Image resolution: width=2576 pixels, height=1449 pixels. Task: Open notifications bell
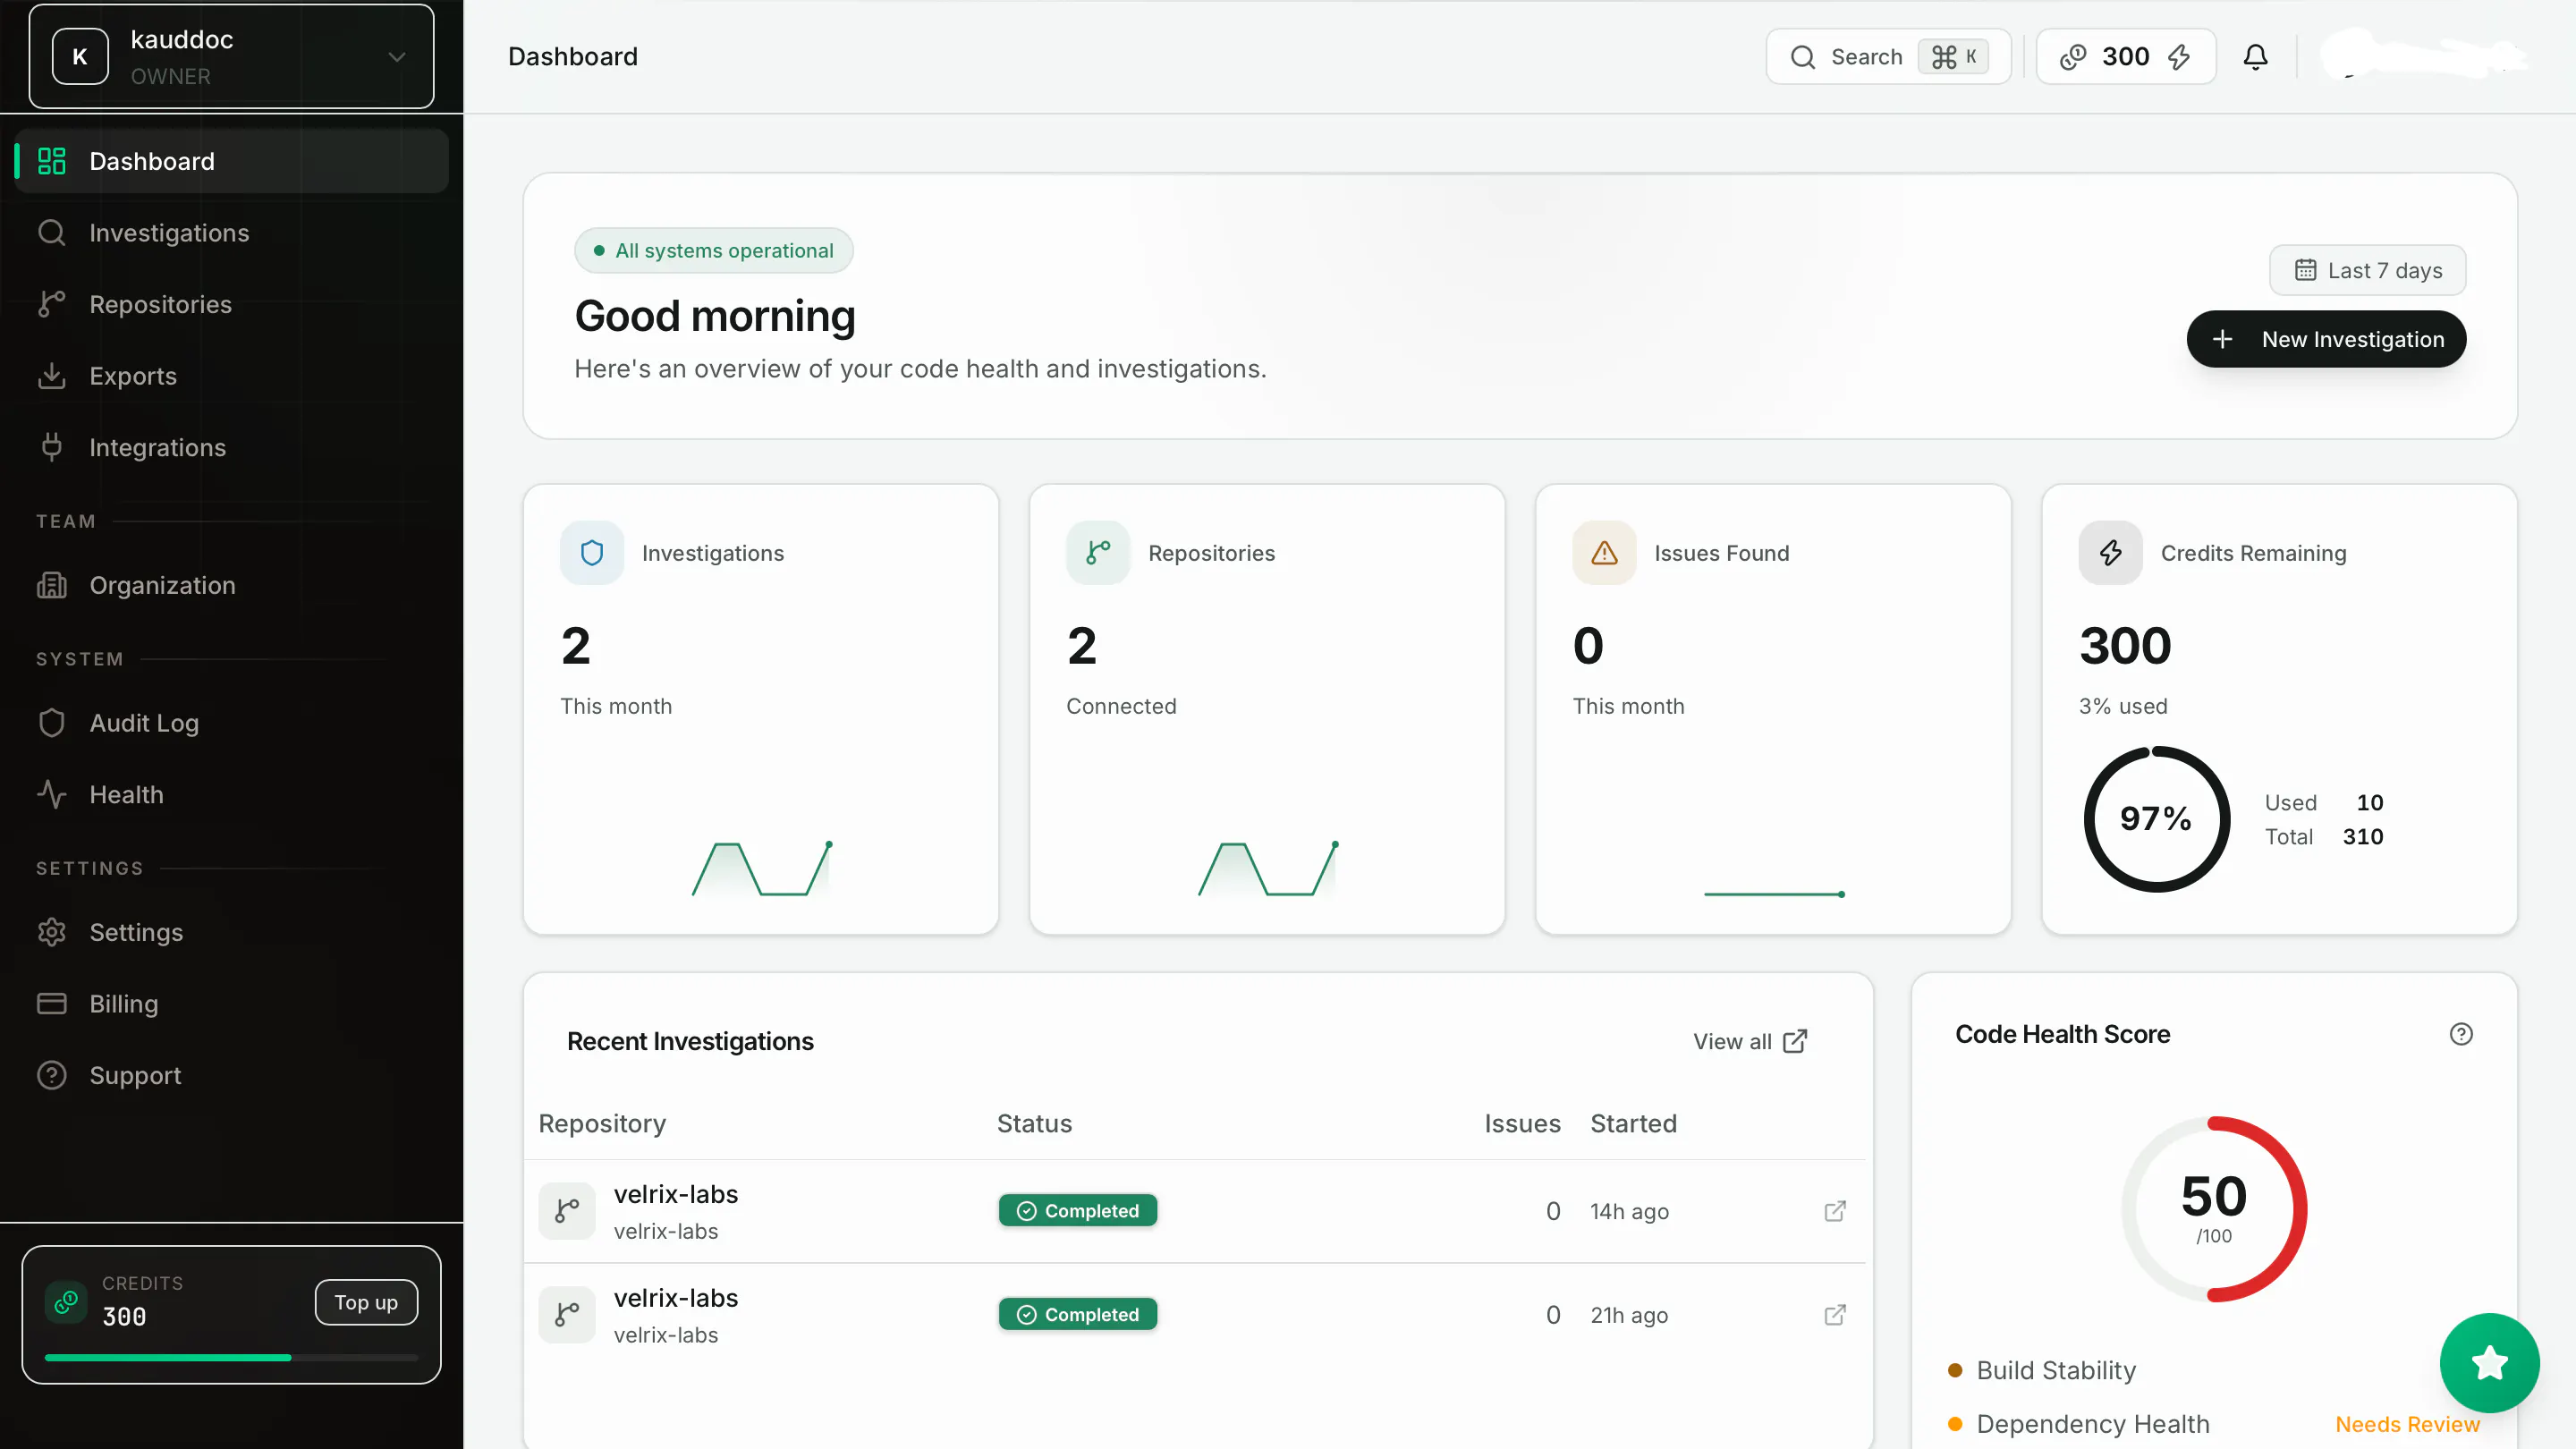[2255, 57]
